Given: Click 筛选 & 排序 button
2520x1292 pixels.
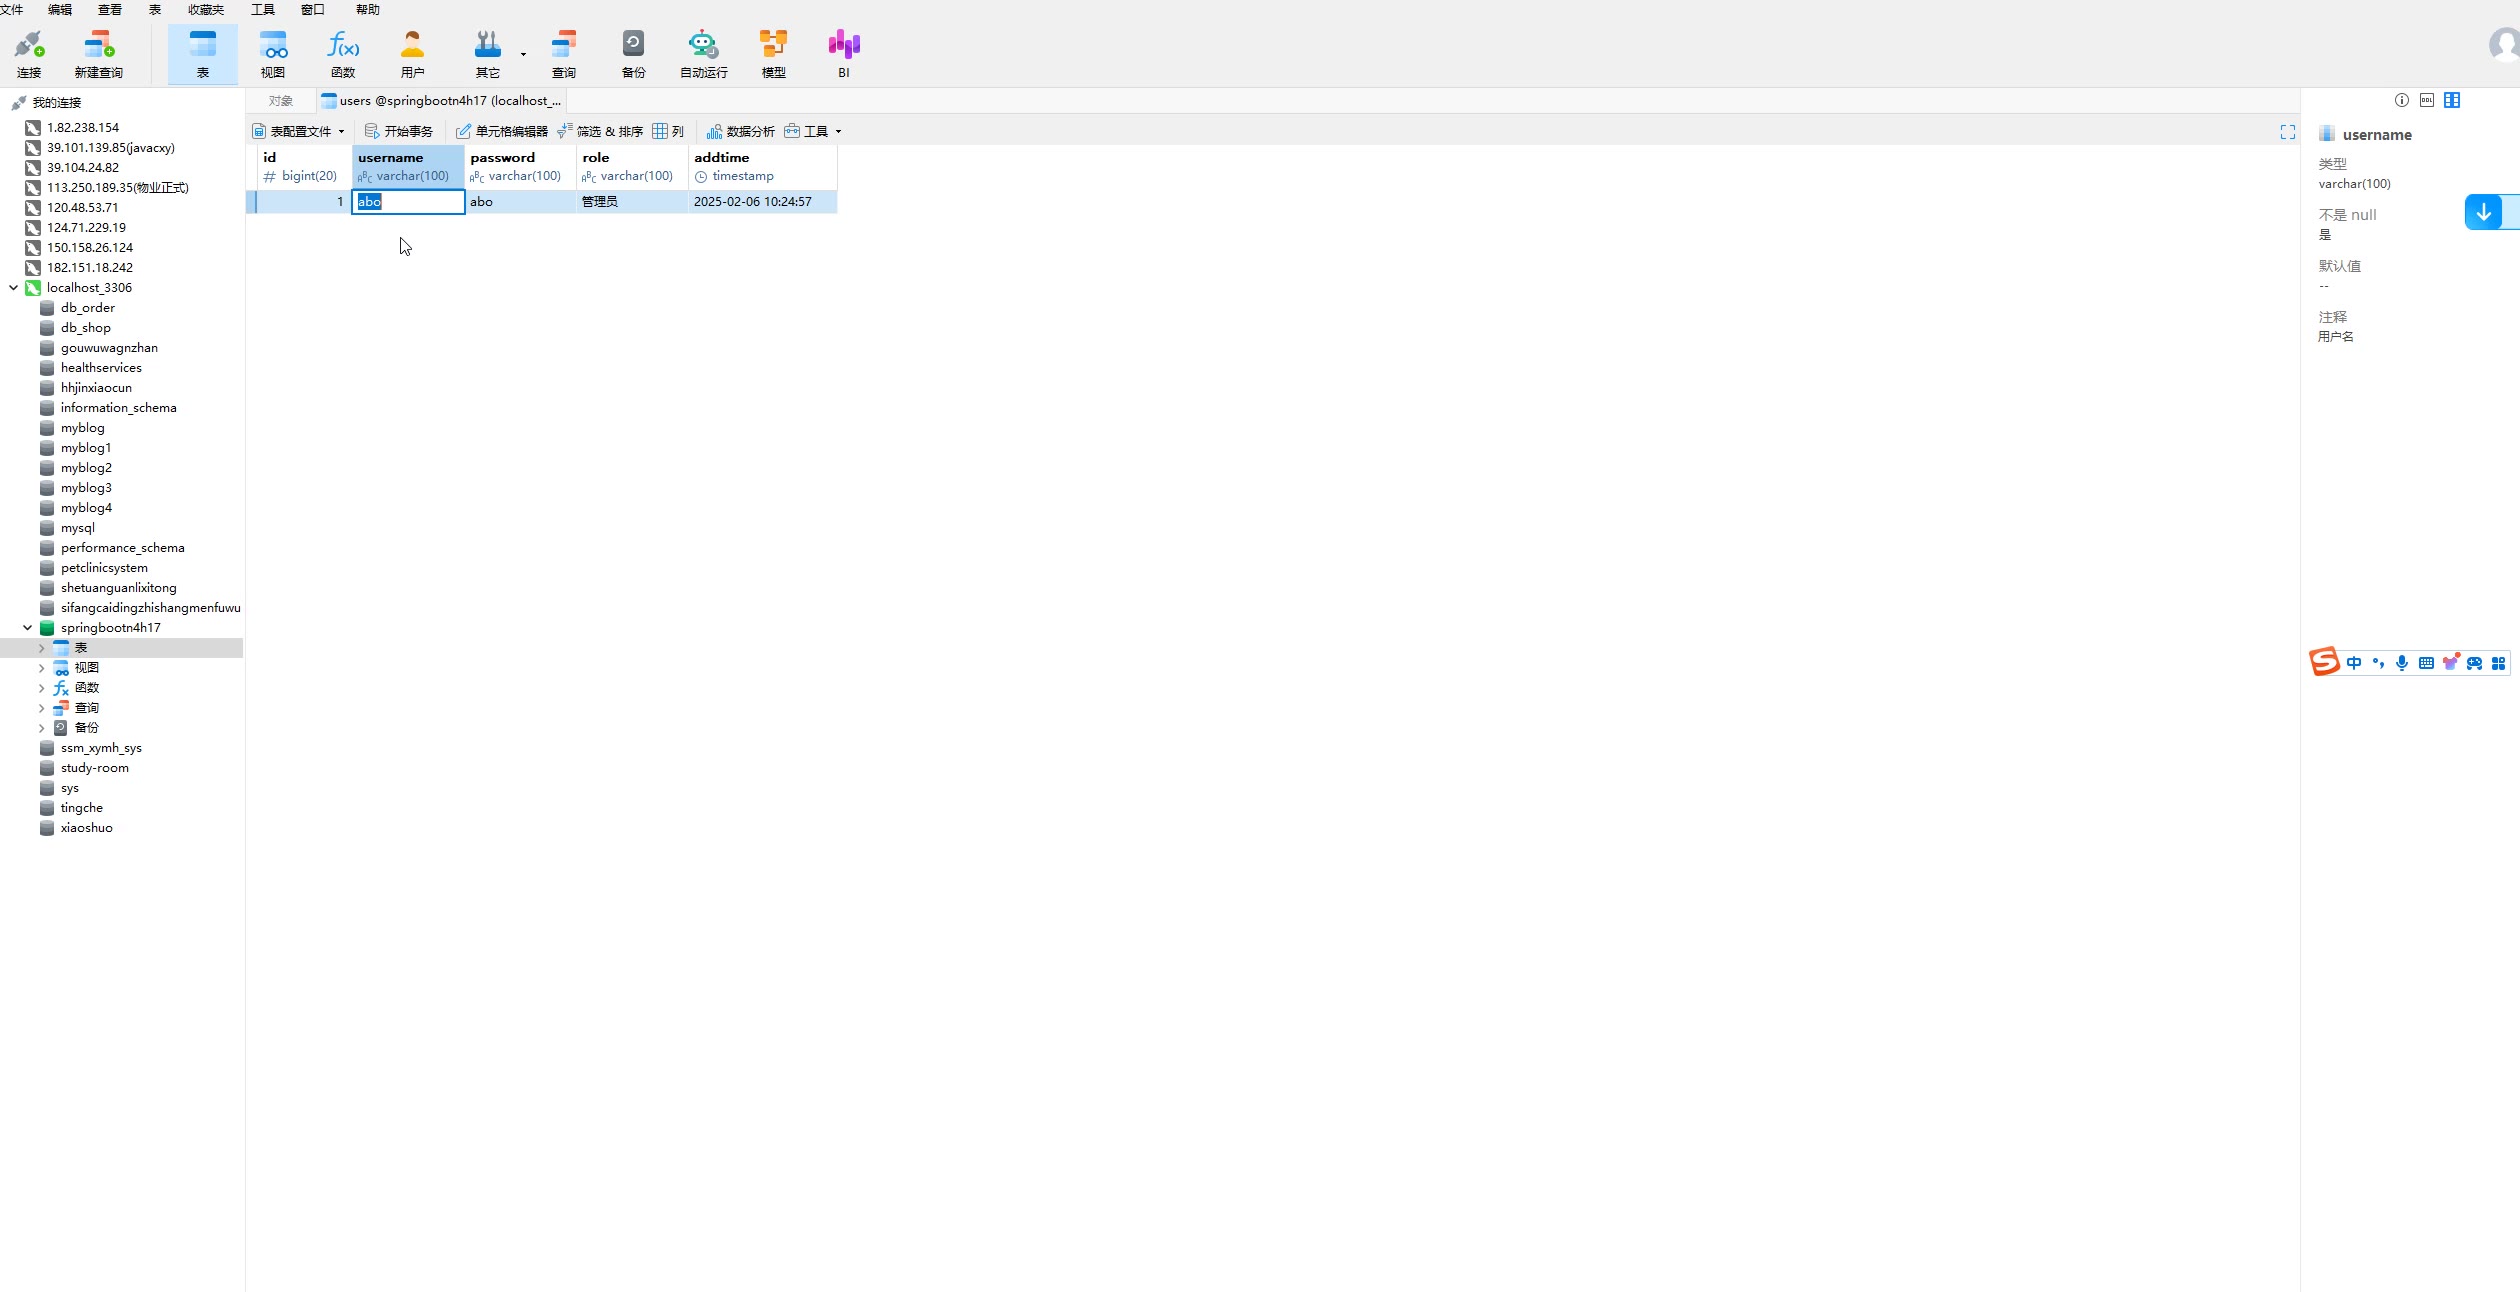Looking at the screenshot, I should (x=600, y=131).
